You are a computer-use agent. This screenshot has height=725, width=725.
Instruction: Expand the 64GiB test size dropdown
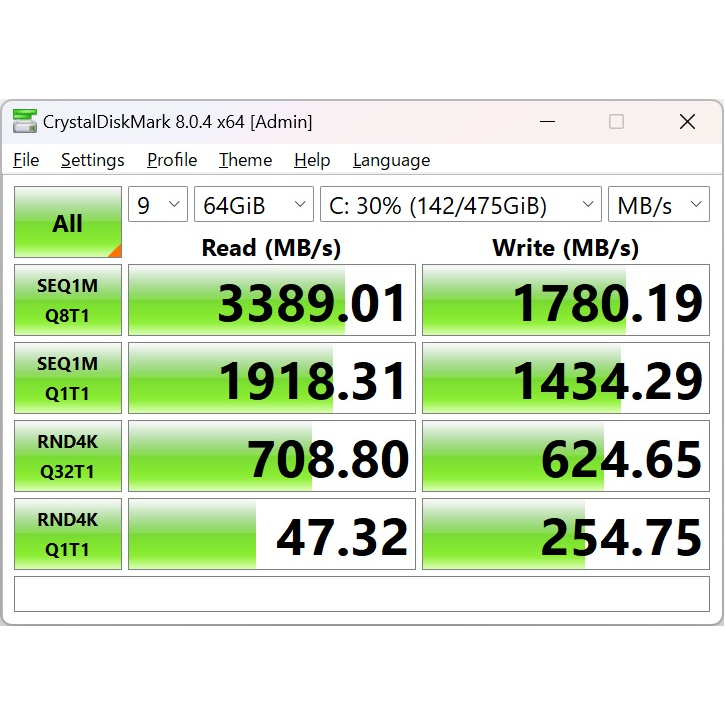coord(254,206)
